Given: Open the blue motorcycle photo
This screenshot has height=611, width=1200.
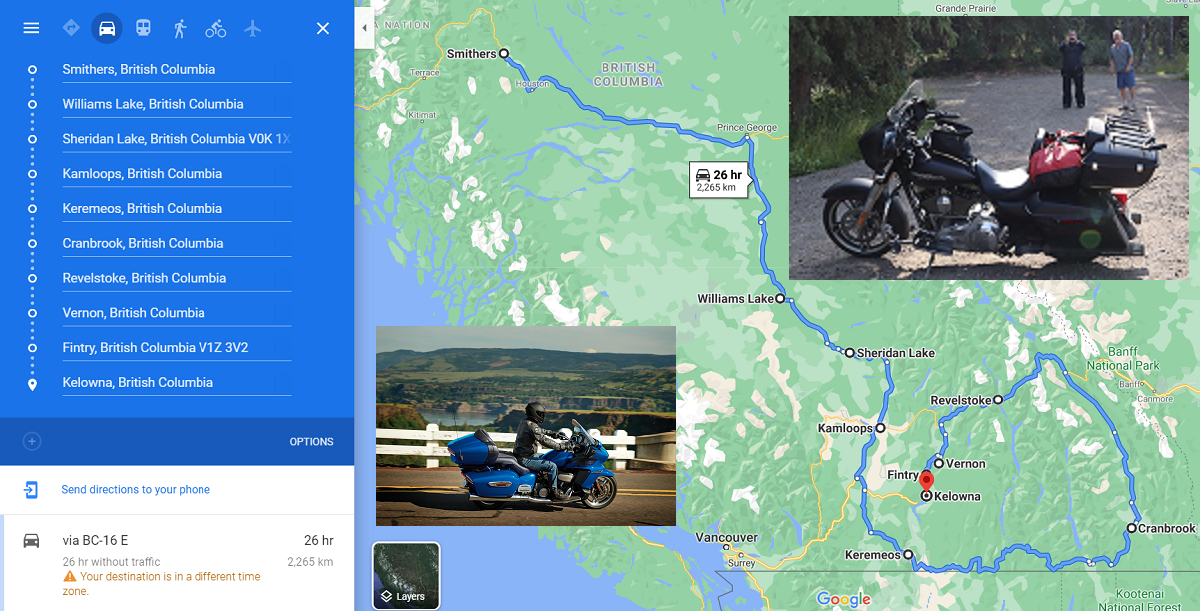Looking at the screenshot, I should pyautogui.click(x=526, y=425).
